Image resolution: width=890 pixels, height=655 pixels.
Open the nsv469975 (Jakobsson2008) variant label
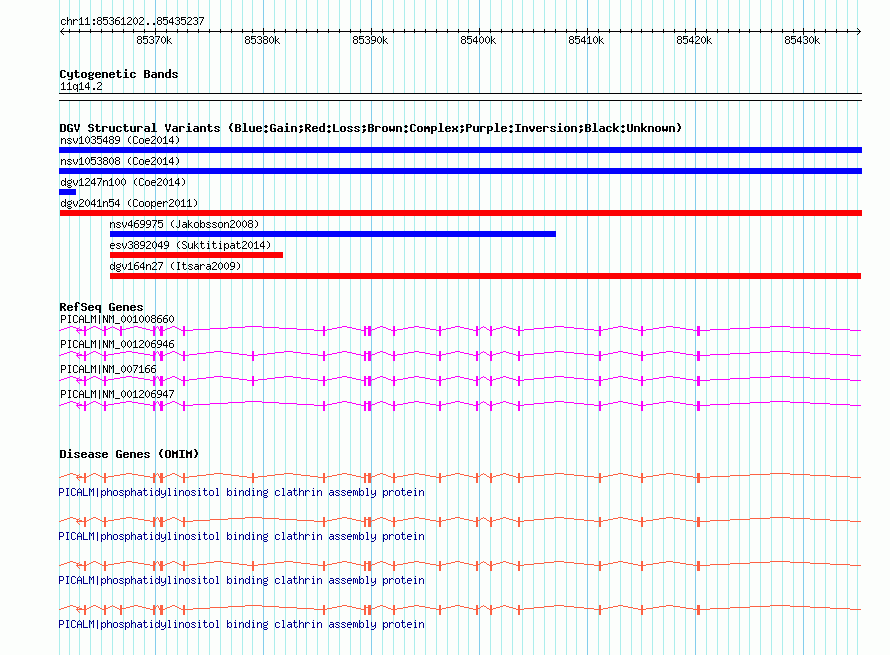(x=184, y=224)
